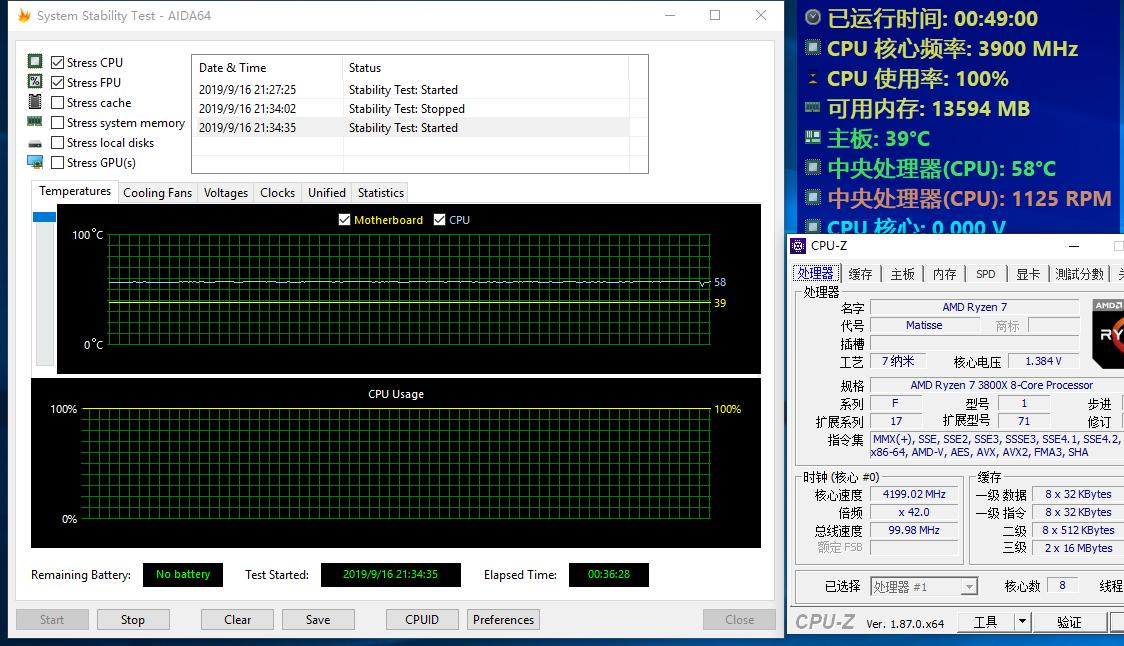Click the 总线速度 value 99.98 MHz

tap(914, 530)
